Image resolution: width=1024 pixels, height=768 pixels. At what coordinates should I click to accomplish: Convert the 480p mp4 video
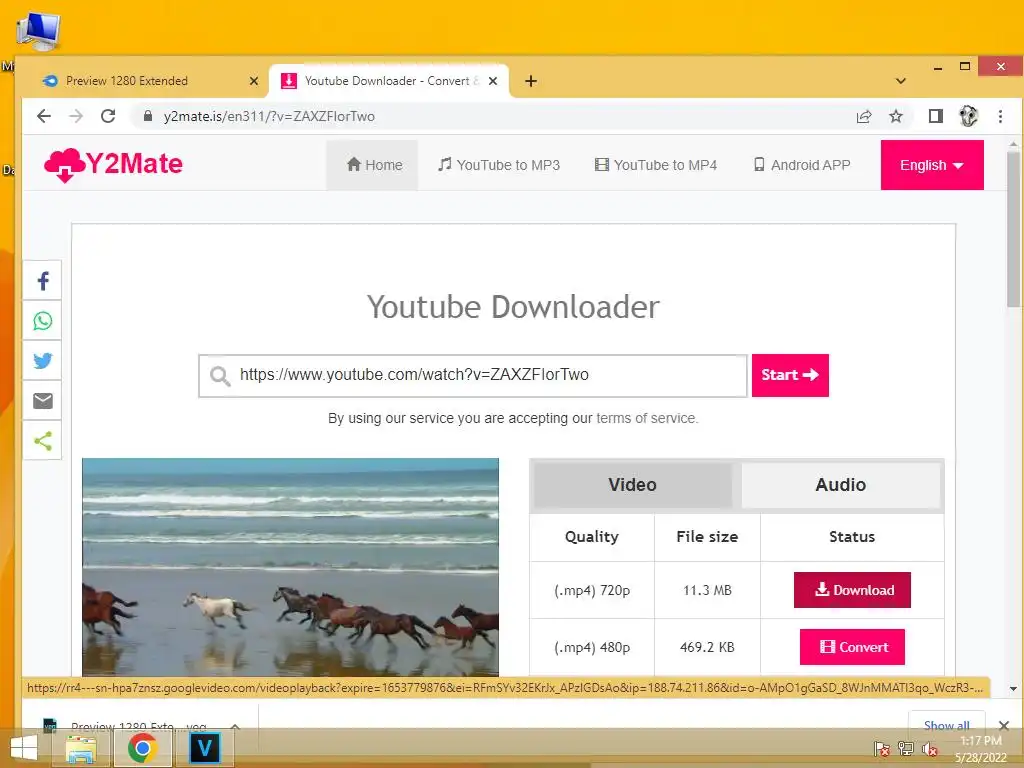point(852,647)
